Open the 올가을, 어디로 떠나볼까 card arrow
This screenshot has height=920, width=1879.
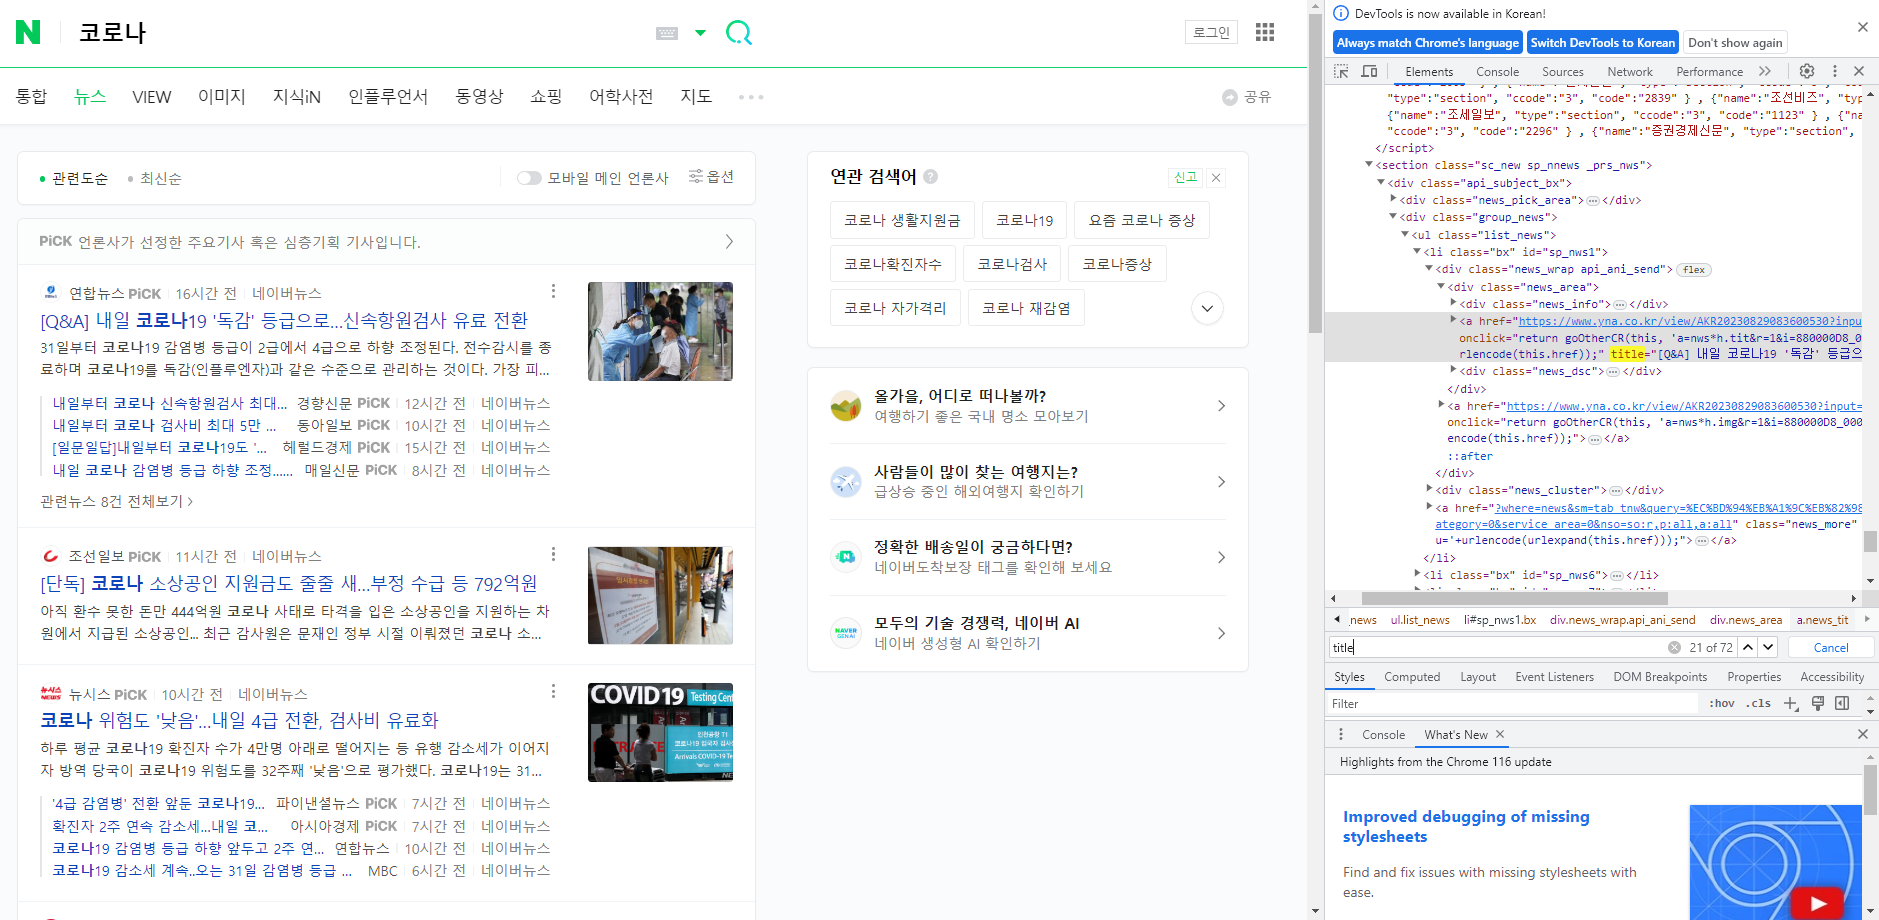pos(1221,406)
